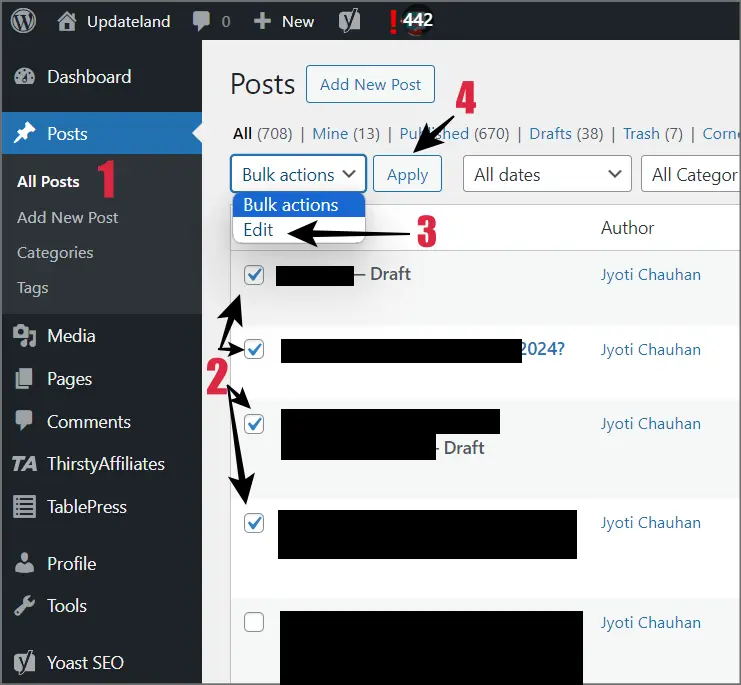
Task: Uncheck the fourth checked post checkbox
Action: click(x=254, y=523)
